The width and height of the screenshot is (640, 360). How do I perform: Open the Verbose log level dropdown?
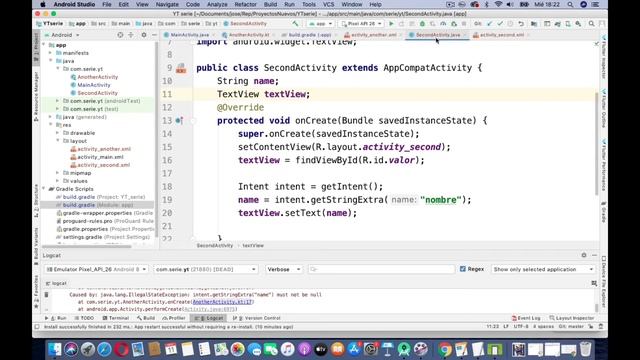tap(284, 269)
